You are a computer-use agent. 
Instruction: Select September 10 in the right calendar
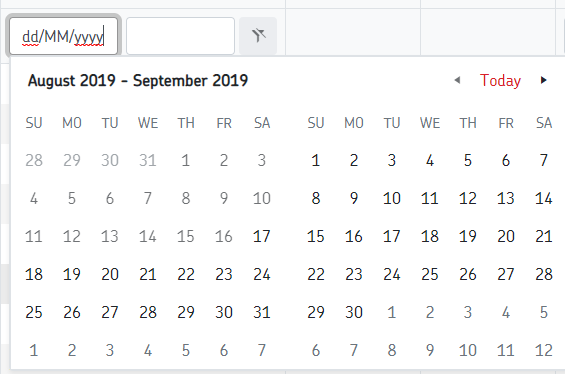point(392,198)
